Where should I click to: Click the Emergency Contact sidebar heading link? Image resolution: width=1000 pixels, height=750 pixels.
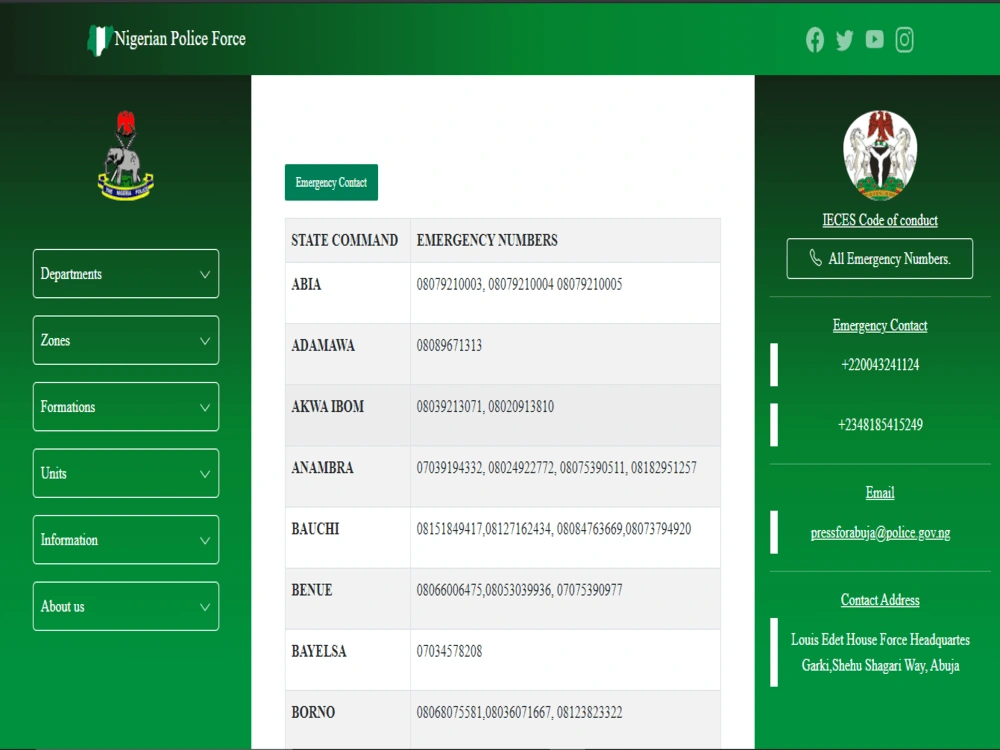tap(879, 325)
